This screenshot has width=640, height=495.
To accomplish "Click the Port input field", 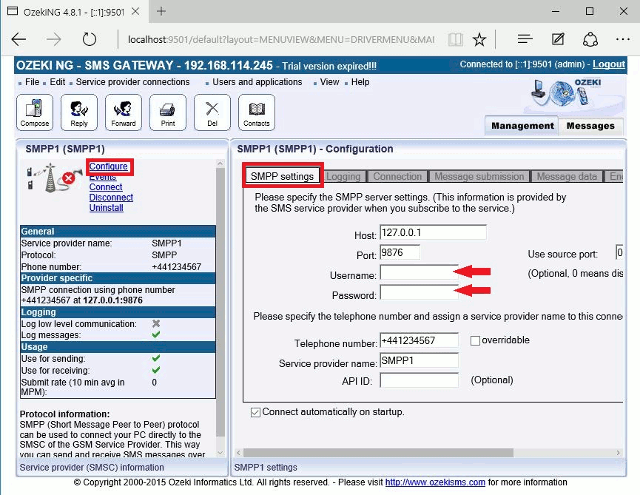I will [x=400, y=252].
